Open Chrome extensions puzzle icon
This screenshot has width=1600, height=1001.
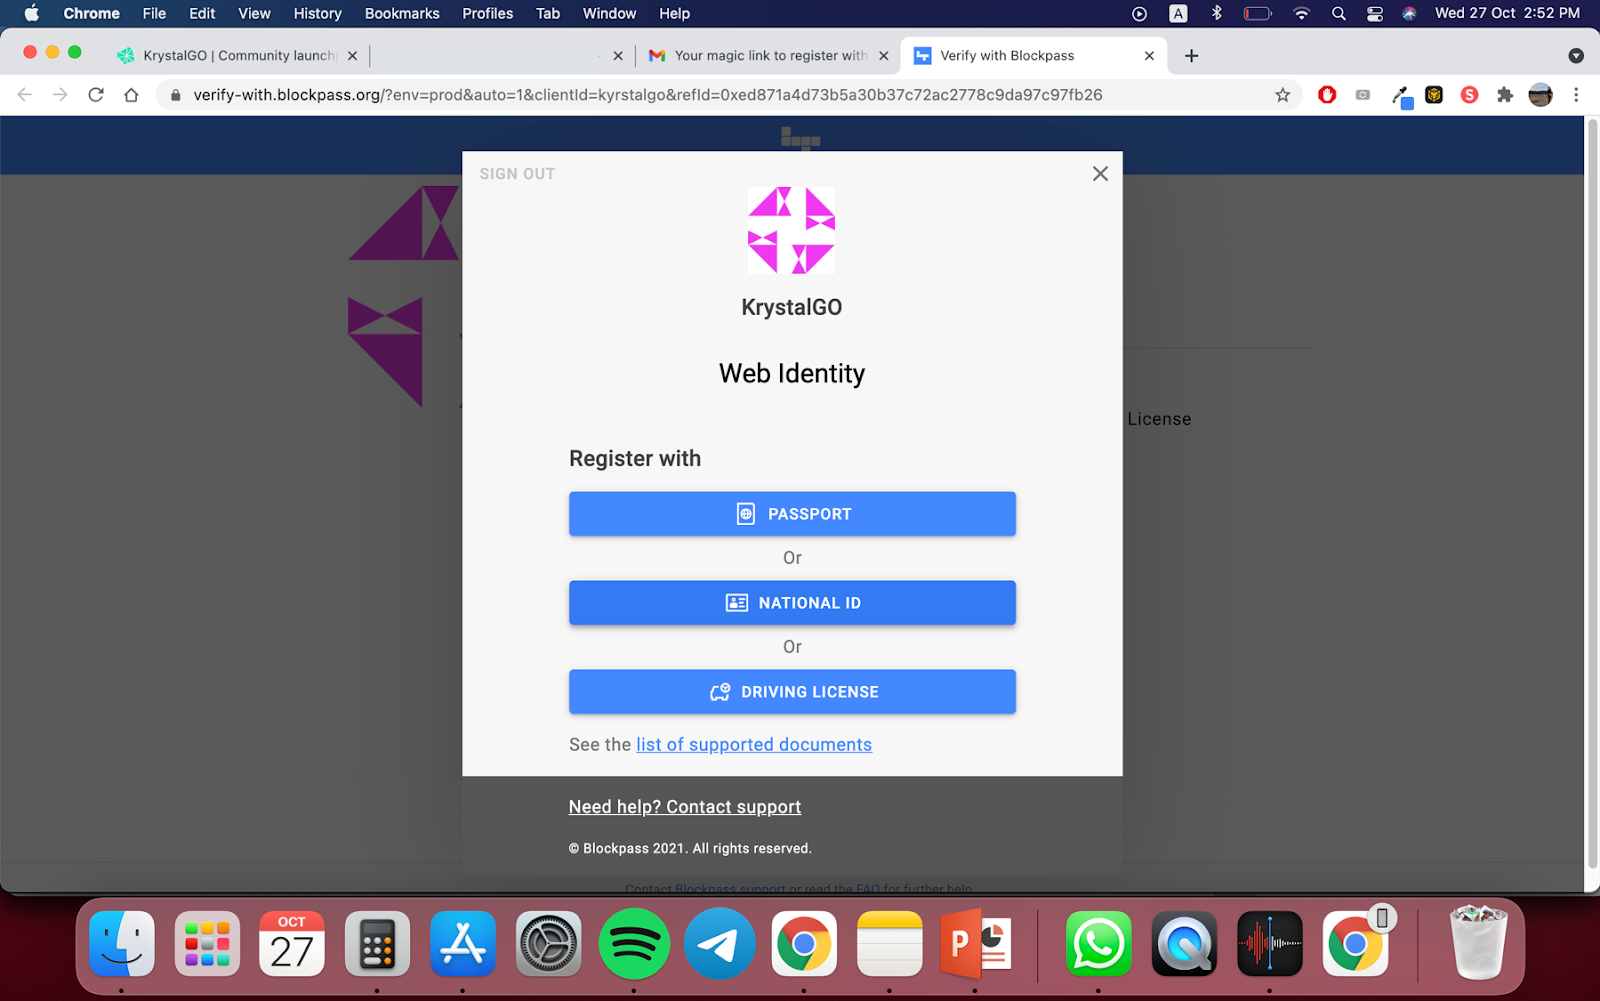[1505, 95]
